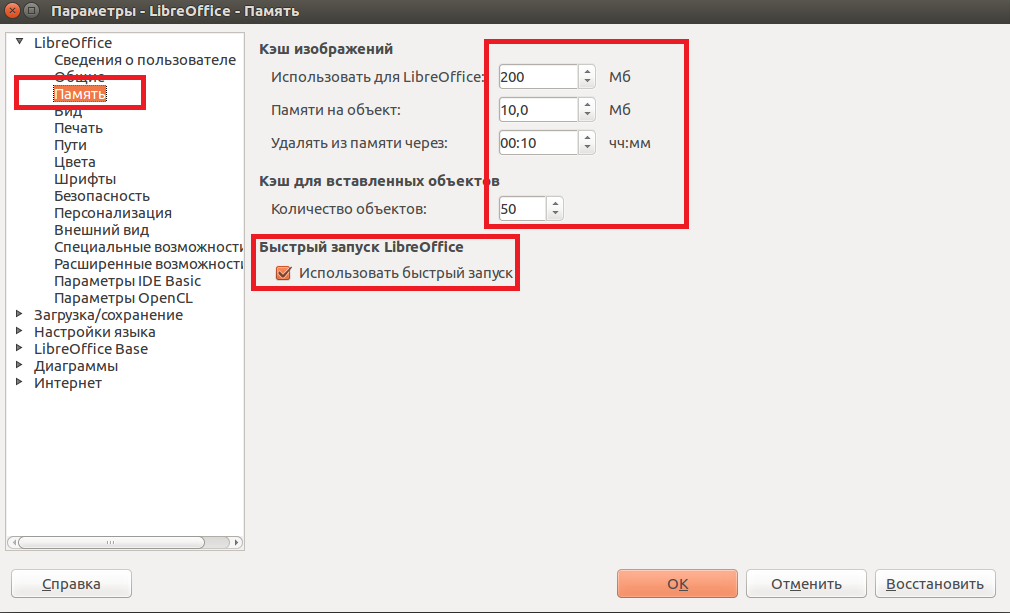Select the 'Шрифты' tree item
Image resolution: width=1010 pixels, height=613 pixels.
[x=85, y=179]
